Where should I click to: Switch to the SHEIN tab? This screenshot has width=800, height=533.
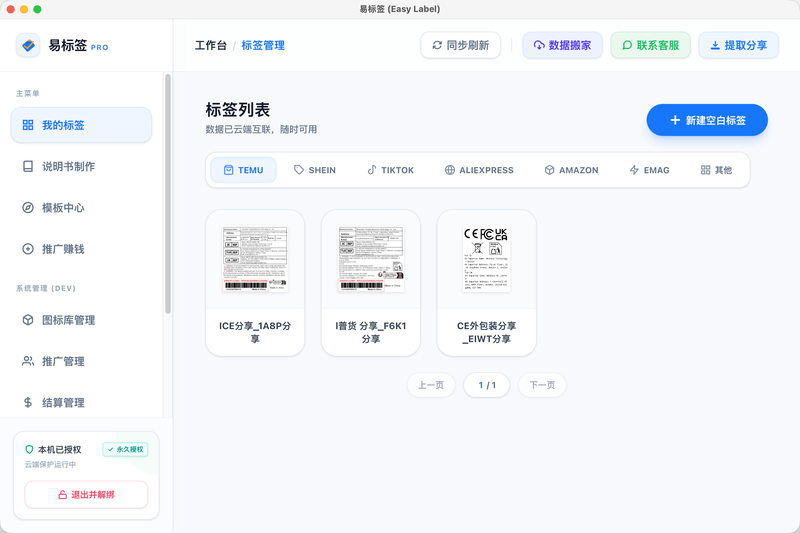(315, 170)
